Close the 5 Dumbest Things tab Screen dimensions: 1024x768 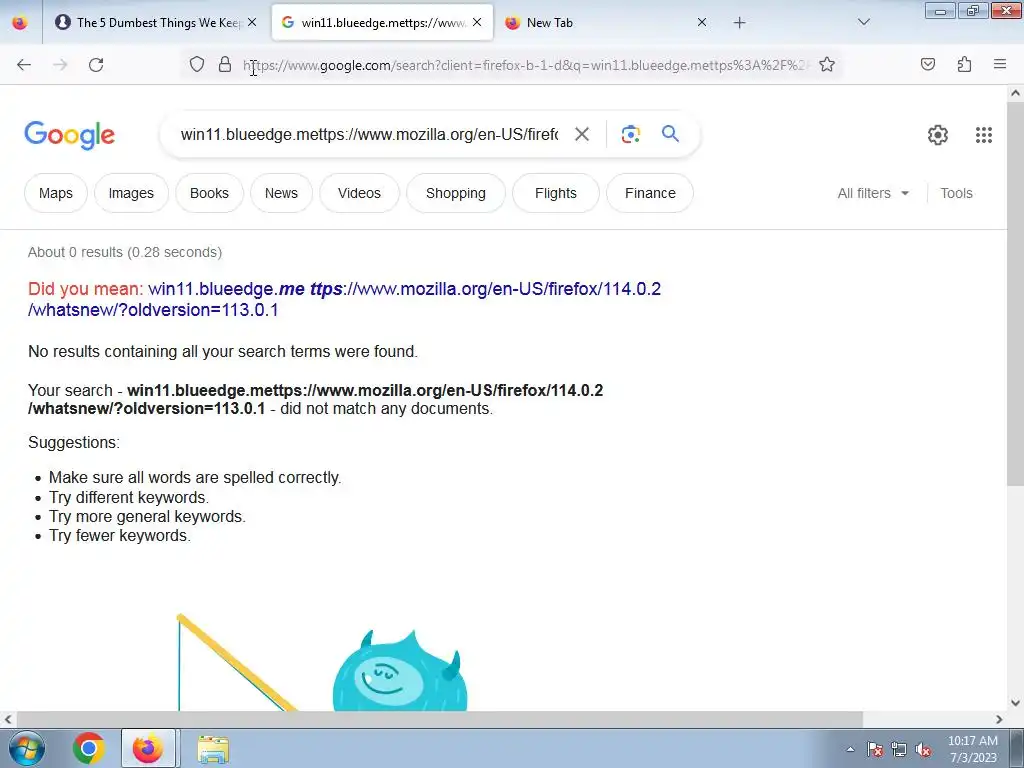point(252,22)
